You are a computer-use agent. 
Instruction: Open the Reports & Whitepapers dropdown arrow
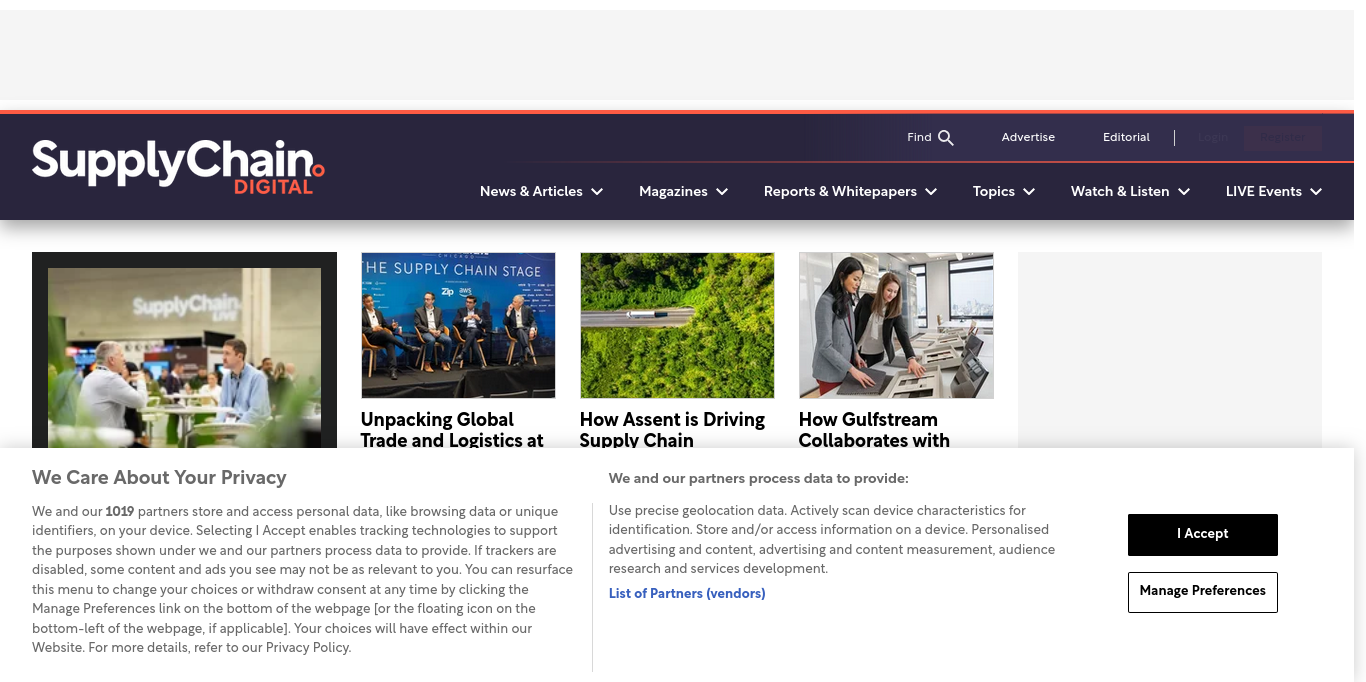point(931,192)
